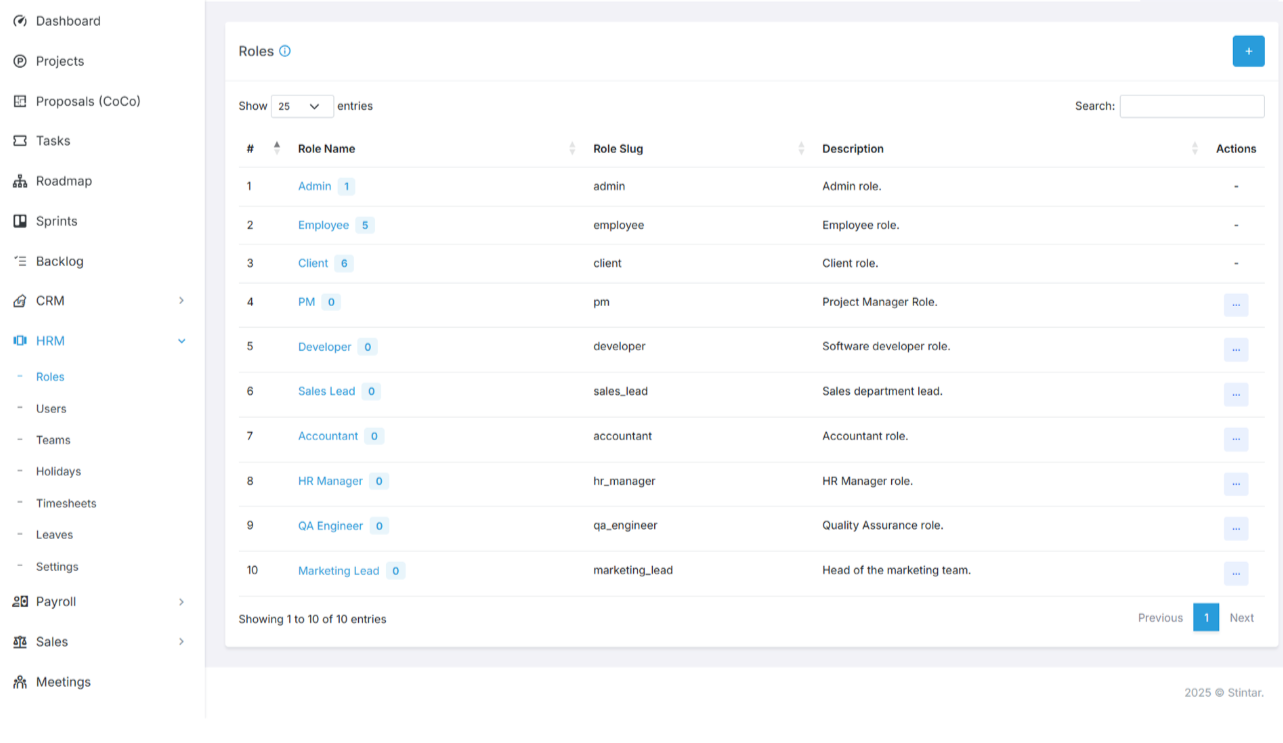Click the Backlog list icon
Image resolution: width=1283 pixels, height=743 pixels.
tap(20, 261)
